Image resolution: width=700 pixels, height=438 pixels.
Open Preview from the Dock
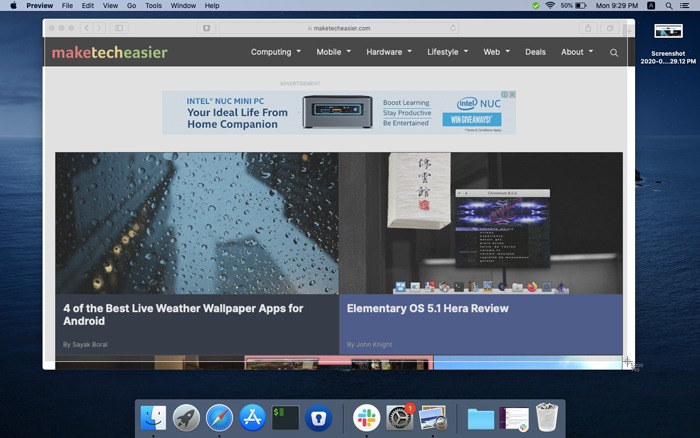point(433,418)
